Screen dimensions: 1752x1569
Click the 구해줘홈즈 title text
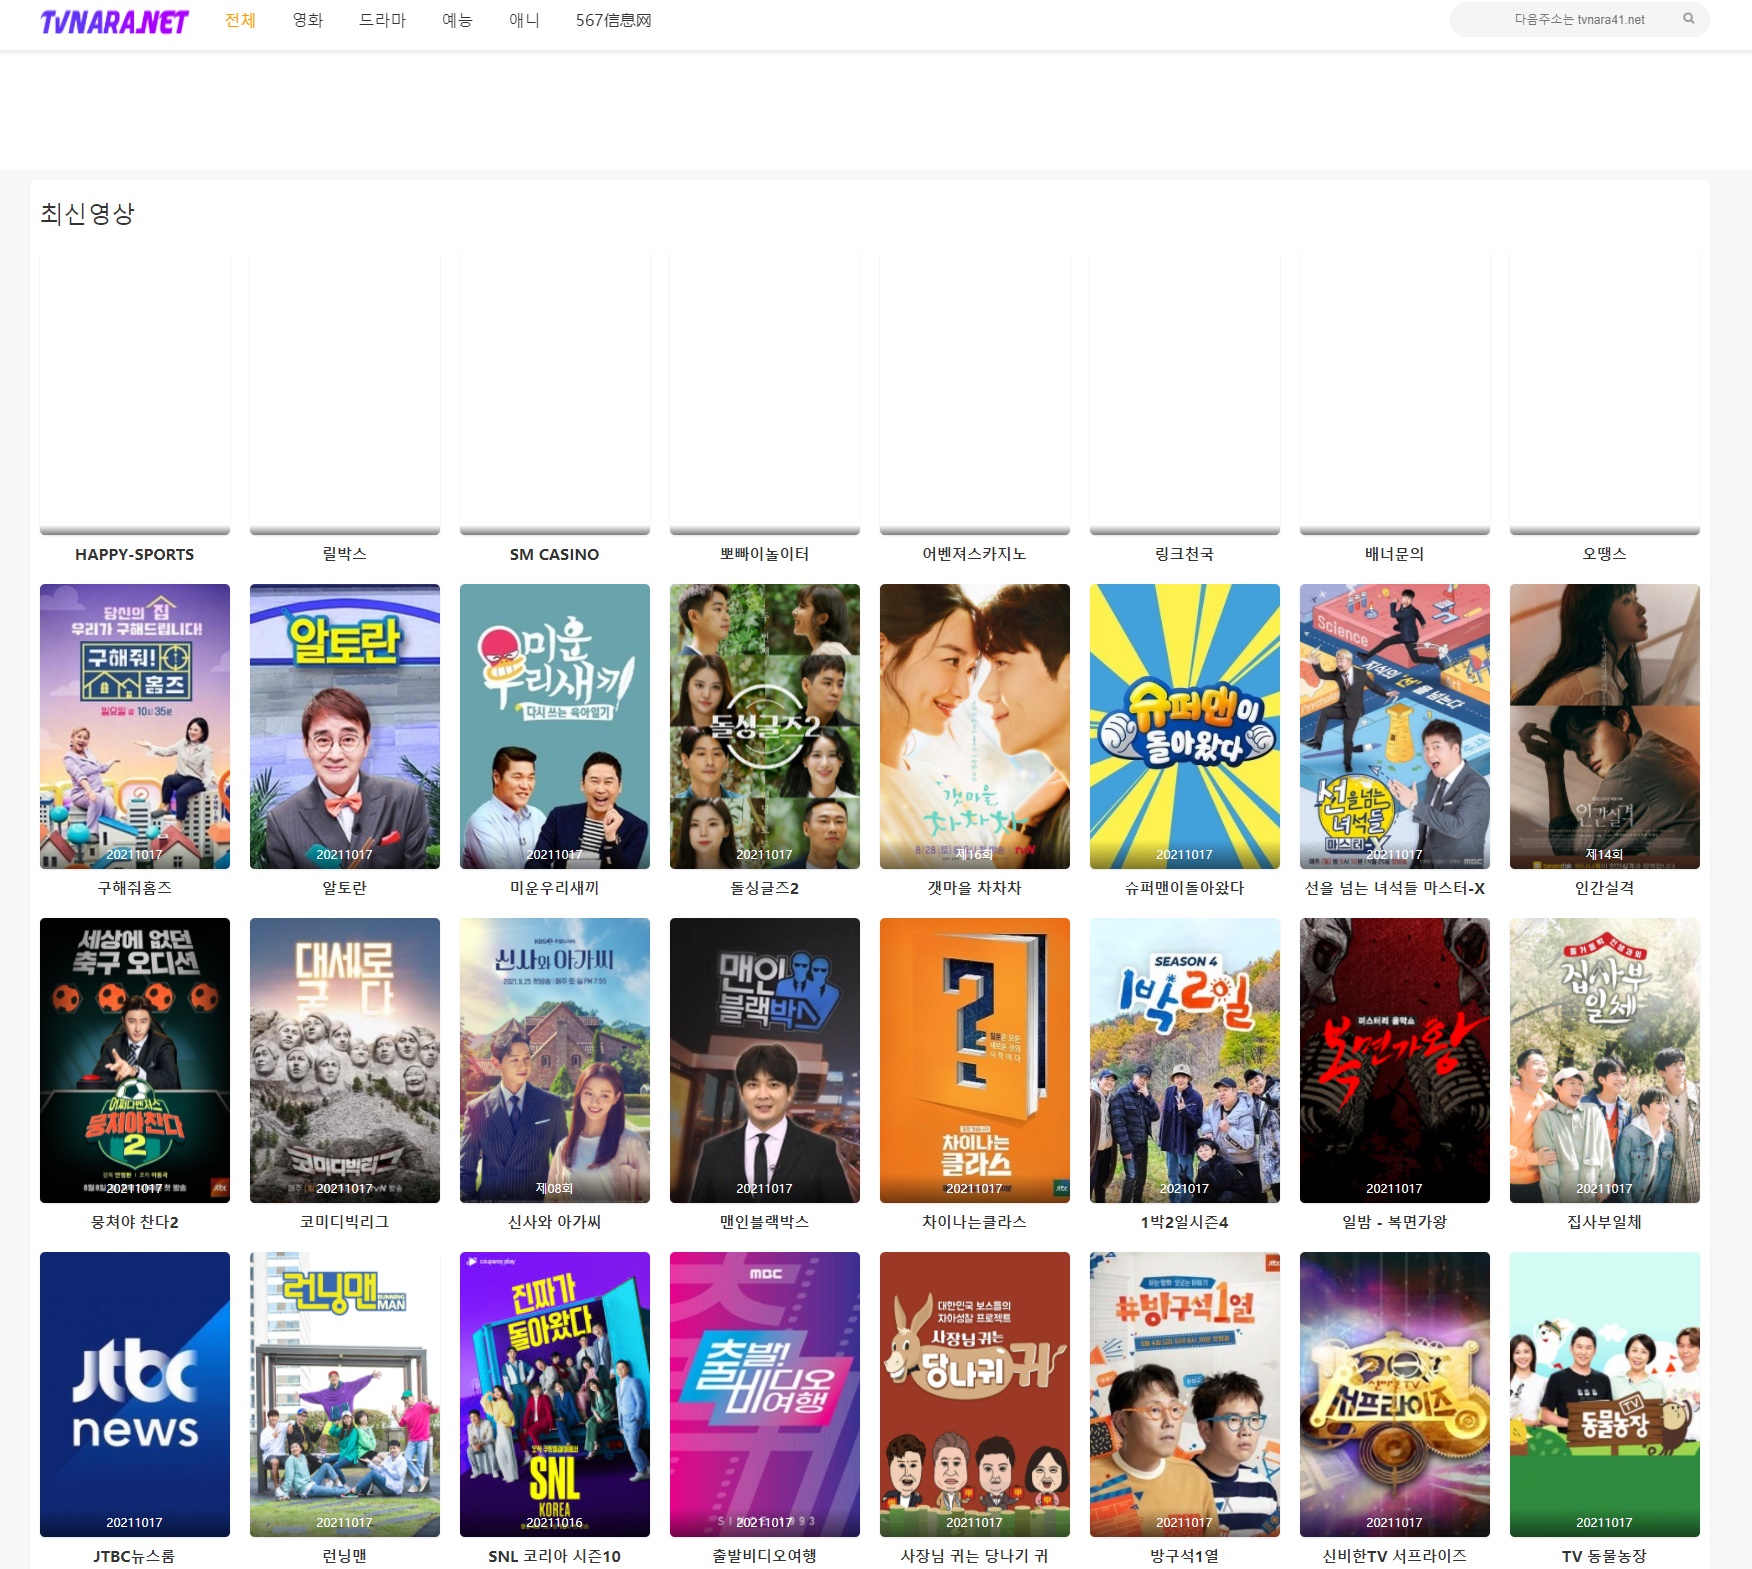[135, 888]
